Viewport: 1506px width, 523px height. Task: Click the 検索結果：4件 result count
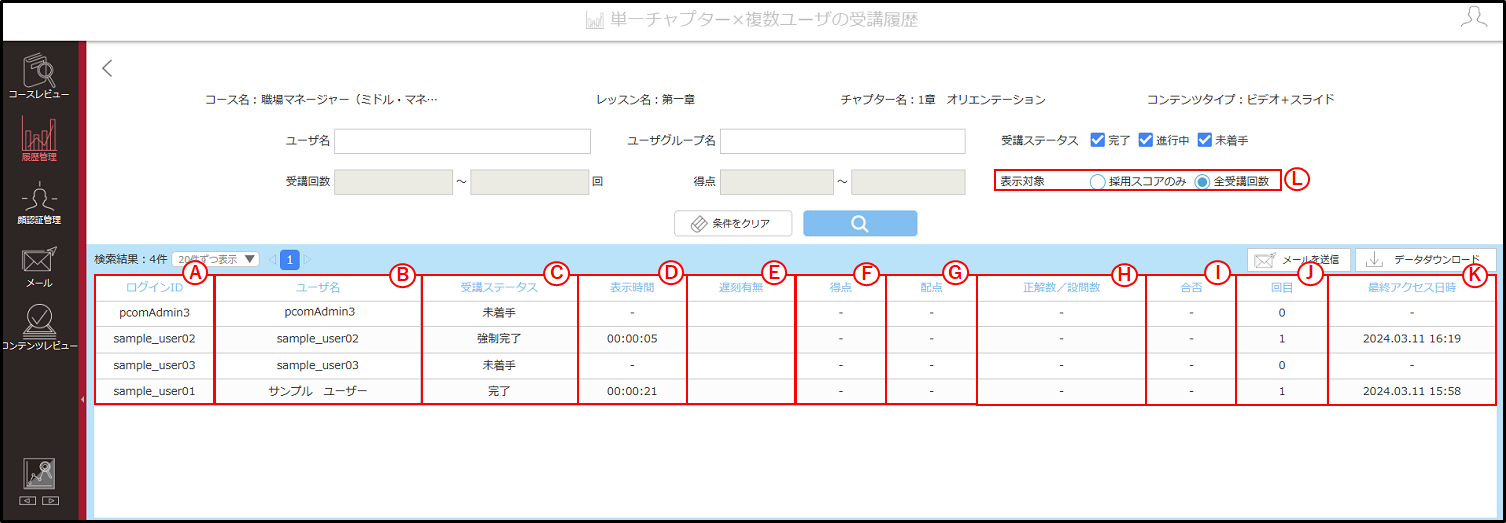pos(130,259)
